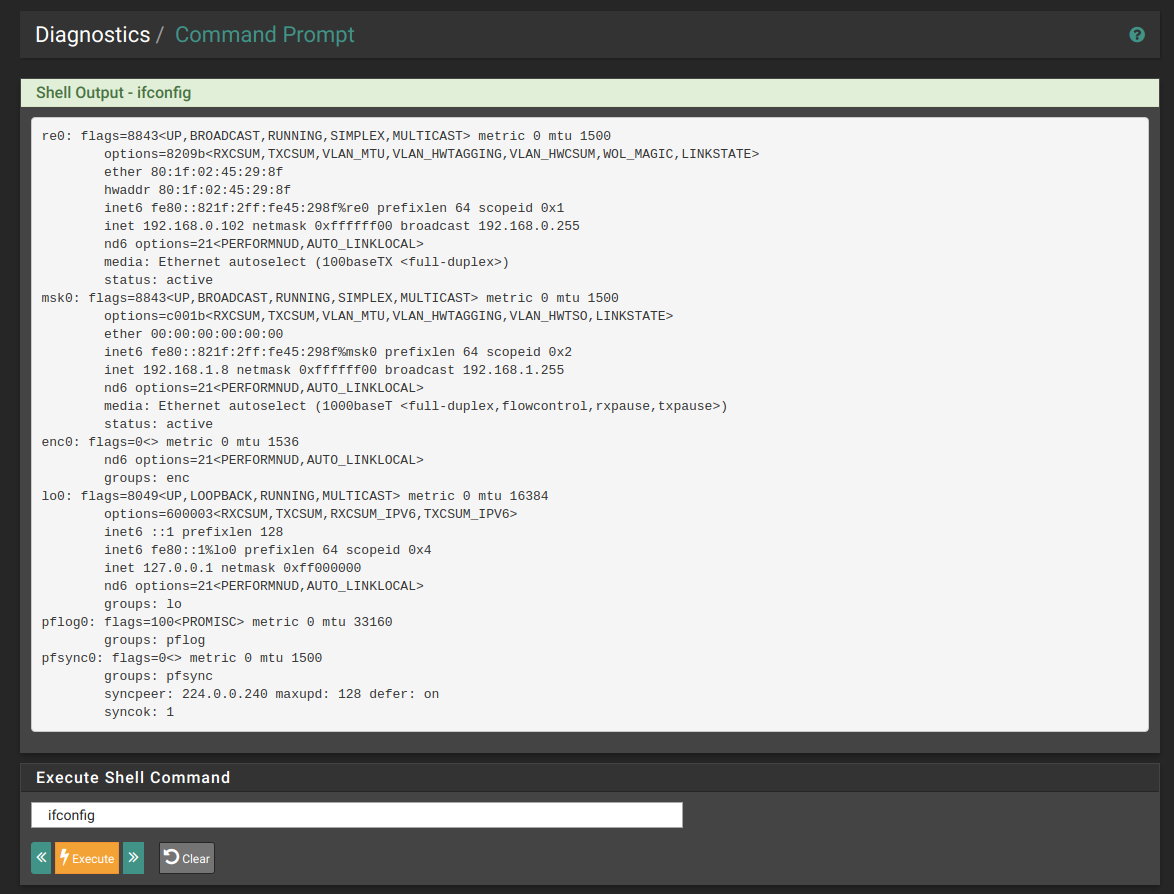Click the Diagnostics breadcrumb
1174x894 pixels.
point(92,35)
